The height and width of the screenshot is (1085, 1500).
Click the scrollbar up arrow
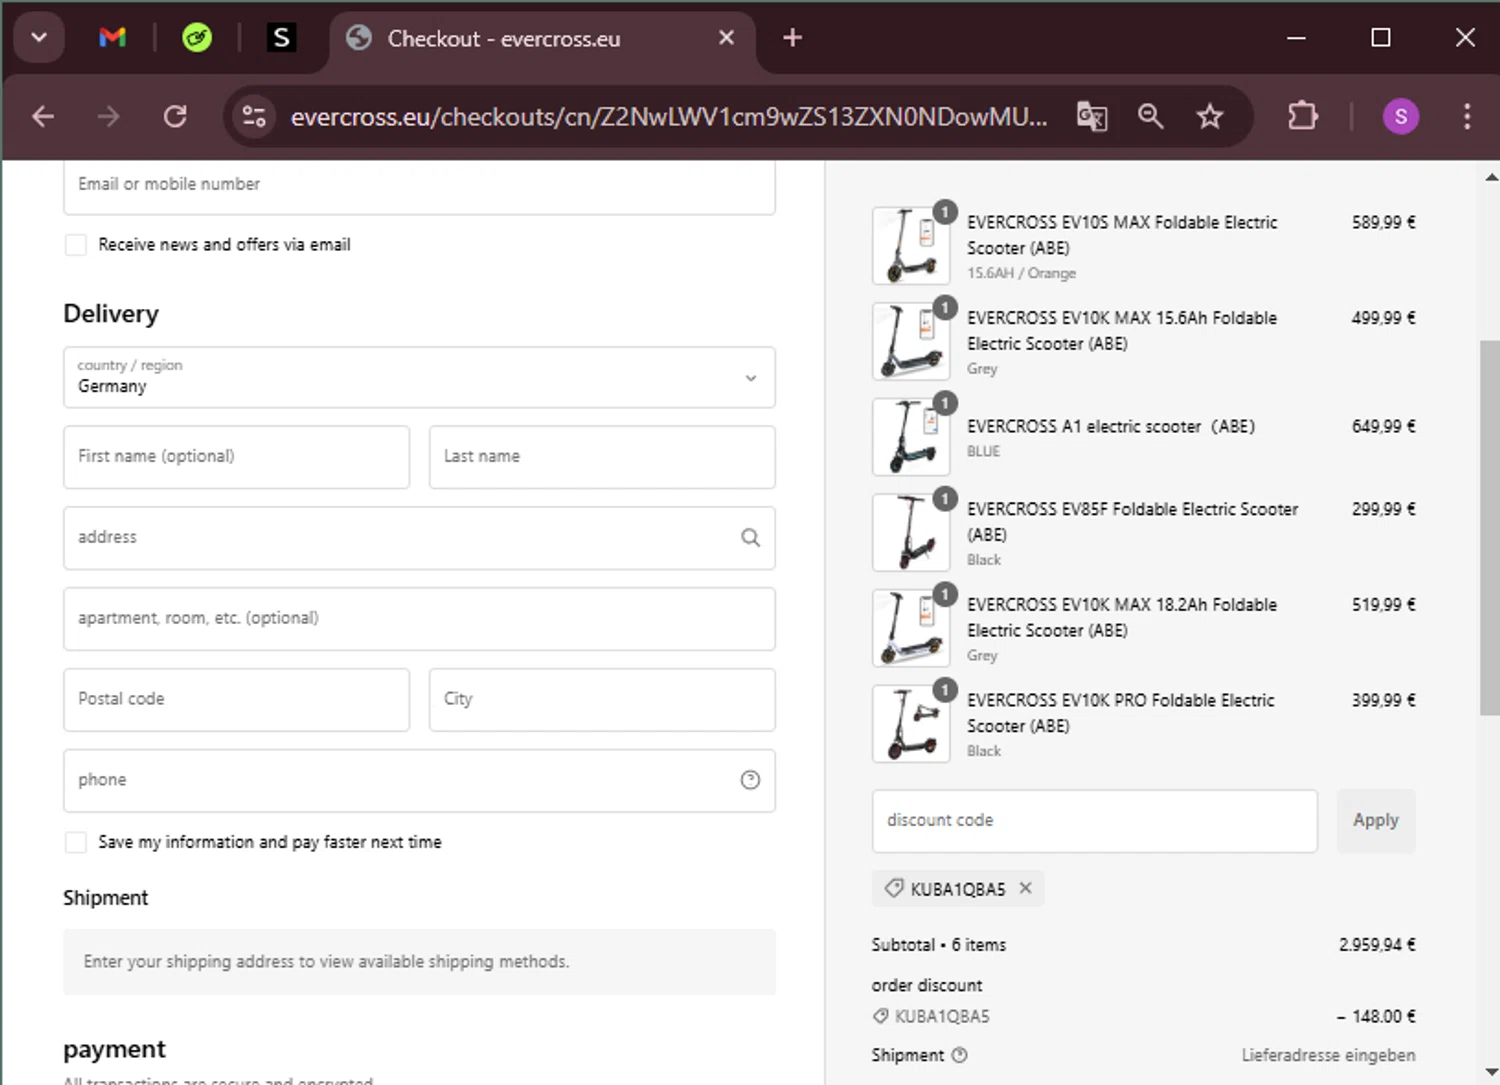click(x=1490, y=177)
